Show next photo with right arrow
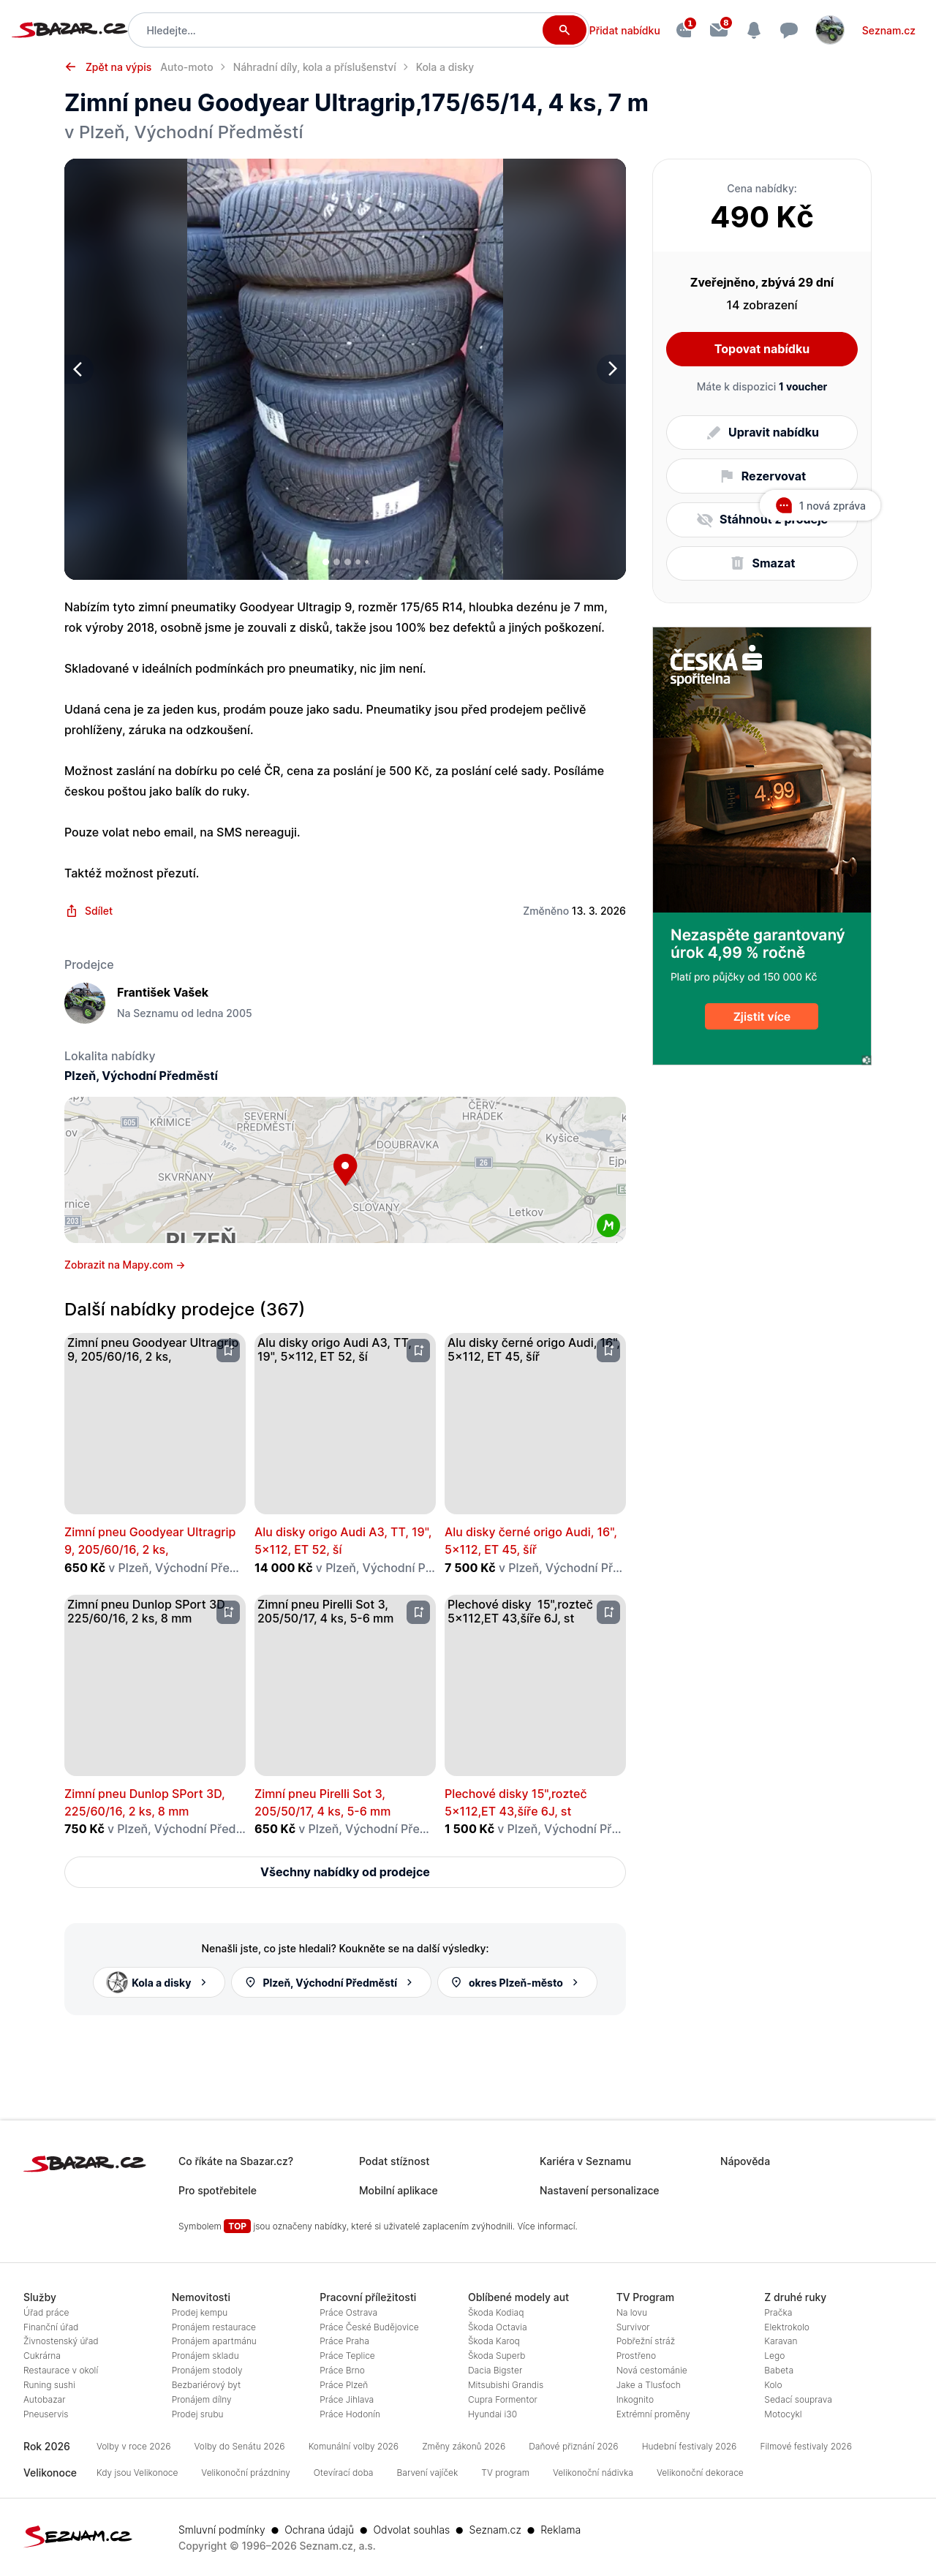 click(612, 369)
